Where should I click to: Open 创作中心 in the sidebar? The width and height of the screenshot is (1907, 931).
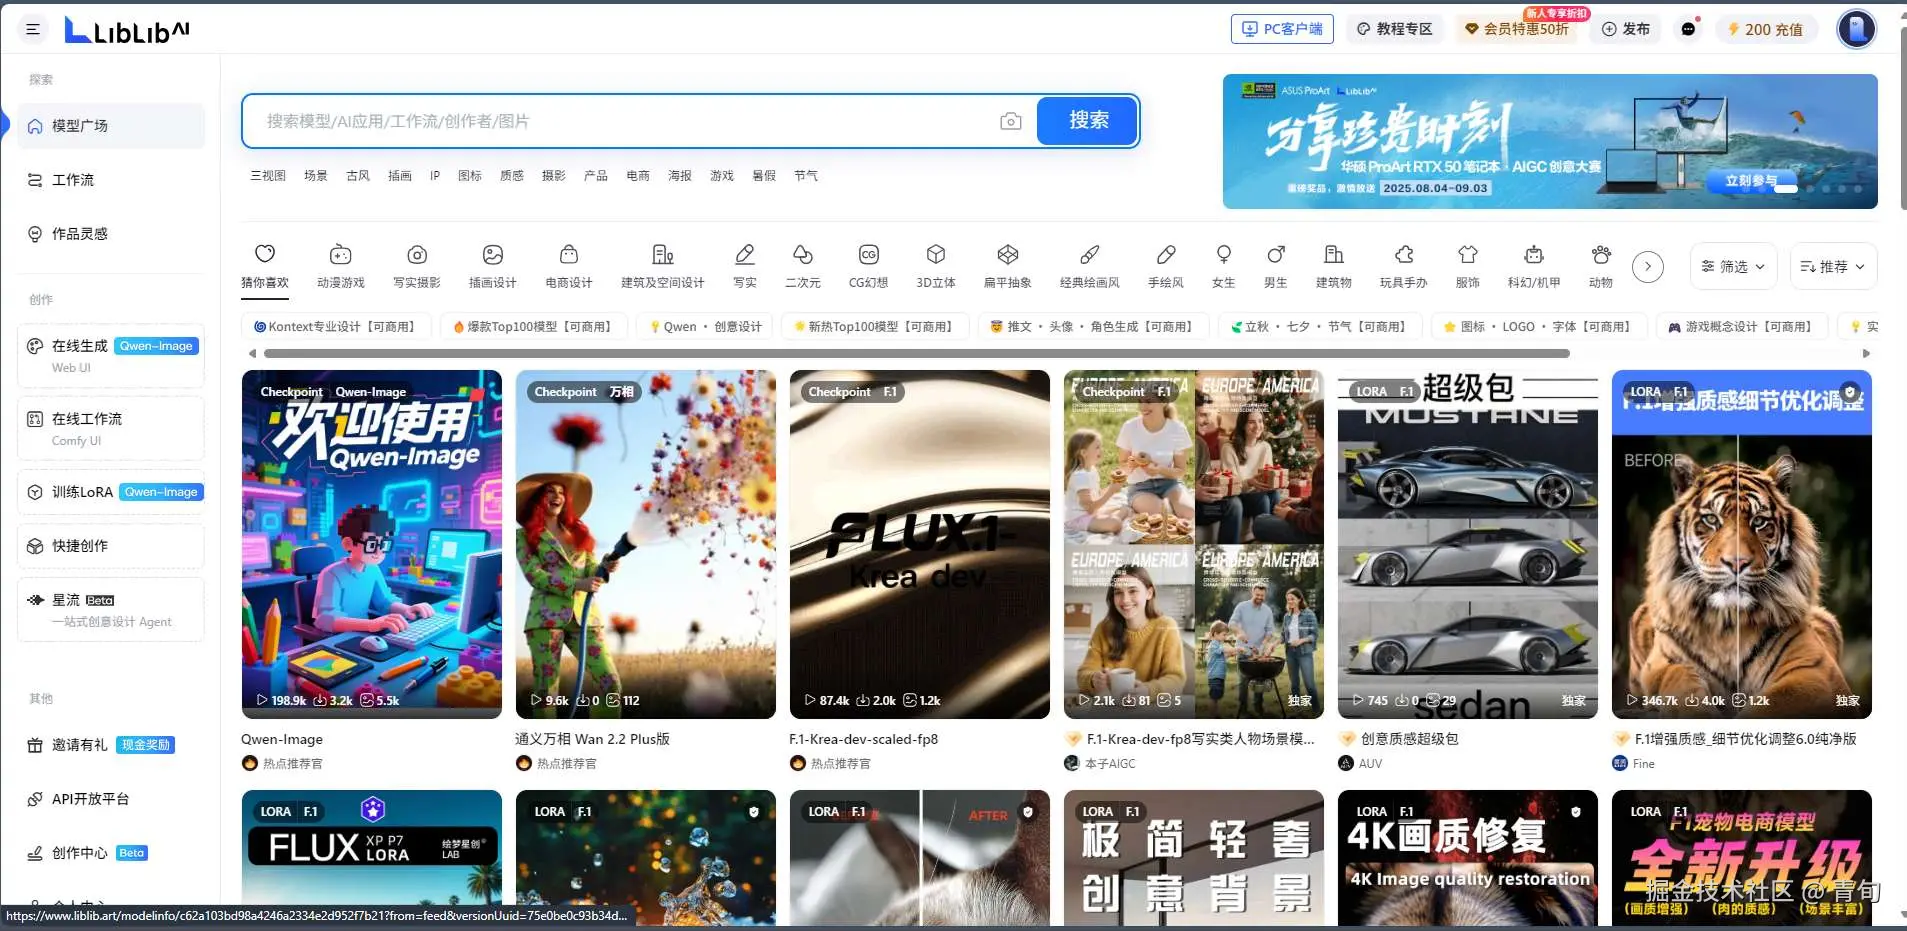[111, 853]
